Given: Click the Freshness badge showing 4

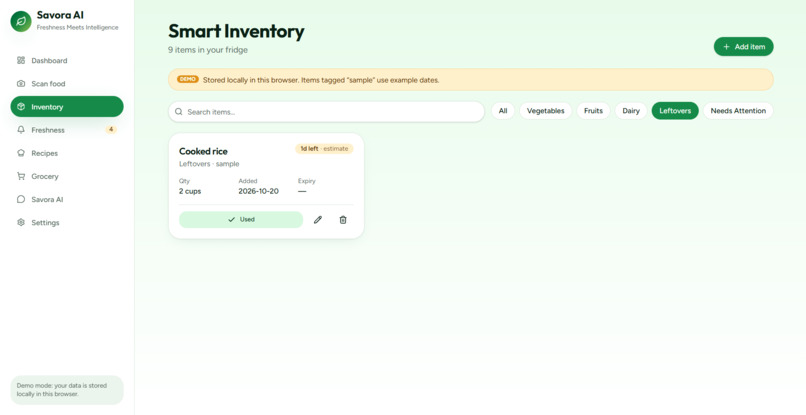Looking at the screenshot, I should (x=111, y=130).
